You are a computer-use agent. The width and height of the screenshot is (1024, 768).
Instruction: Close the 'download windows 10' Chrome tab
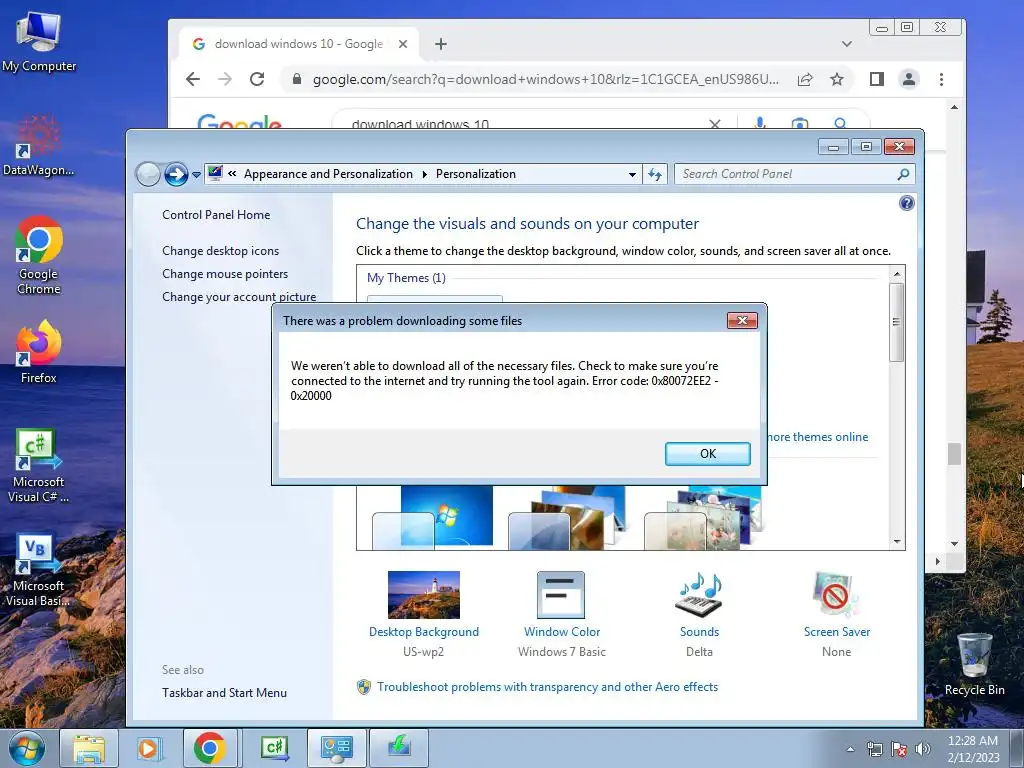click(x=403, y=44)
